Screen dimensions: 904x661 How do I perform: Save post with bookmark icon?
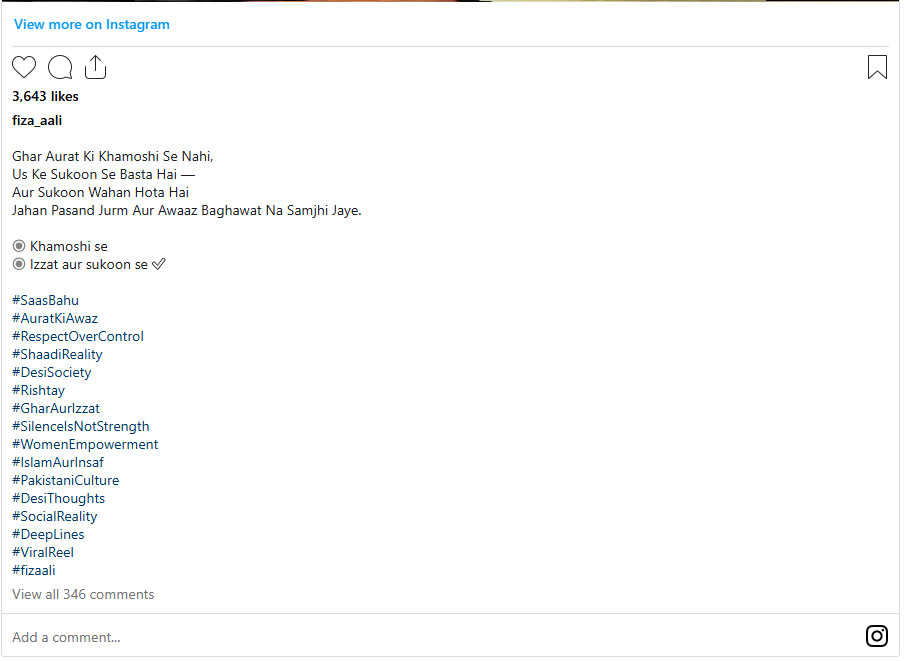click(x=877, y=67)
